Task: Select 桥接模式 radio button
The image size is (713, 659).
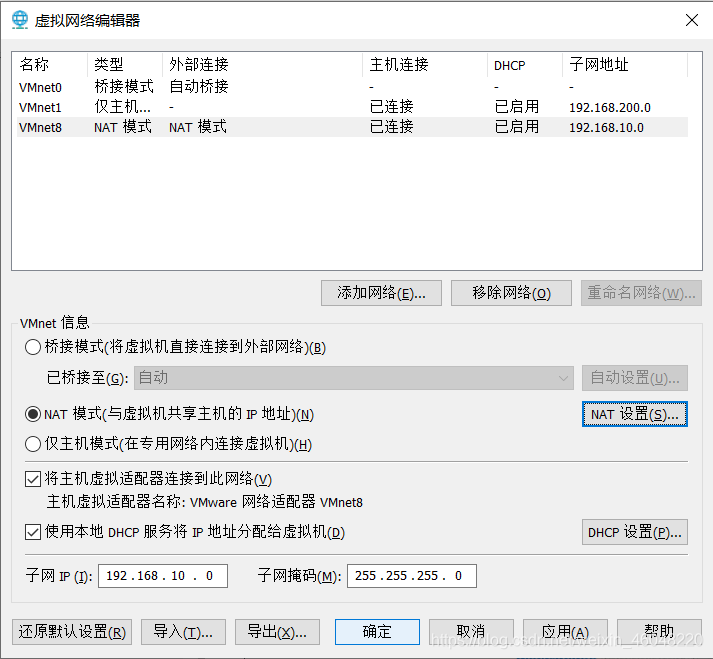Action: click(x=33, y=347)
